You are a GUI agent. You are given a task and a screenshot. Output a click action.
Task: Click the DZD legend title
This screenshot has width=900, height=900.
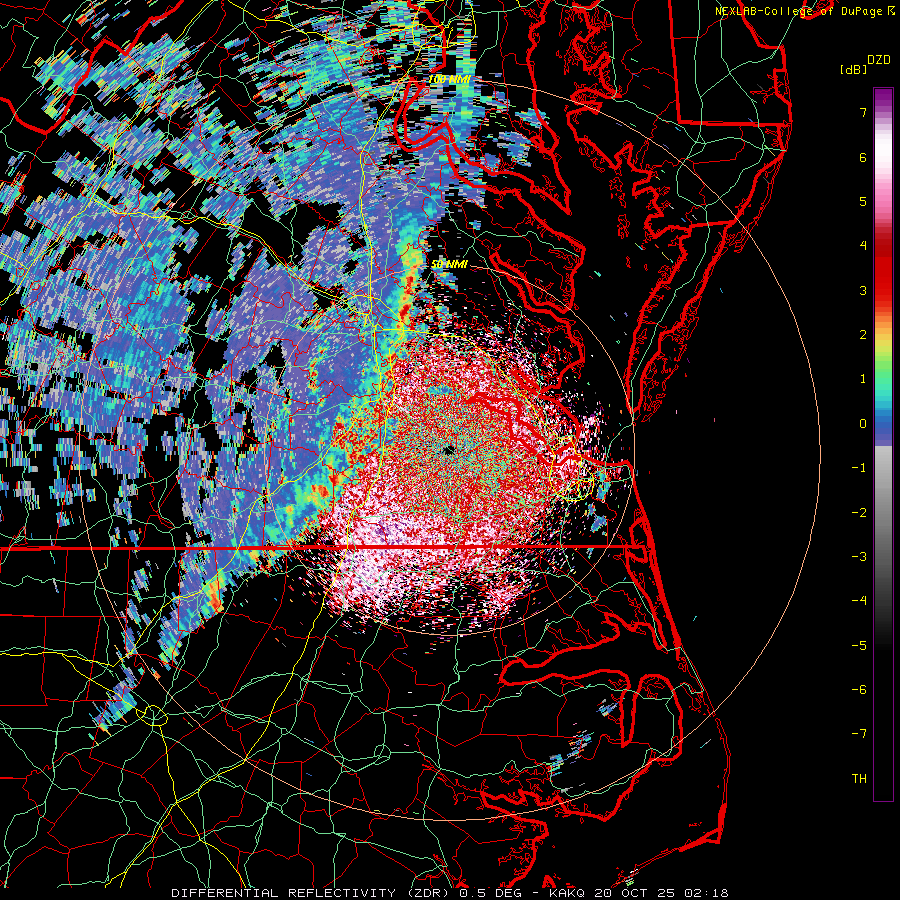coord(878,60)
